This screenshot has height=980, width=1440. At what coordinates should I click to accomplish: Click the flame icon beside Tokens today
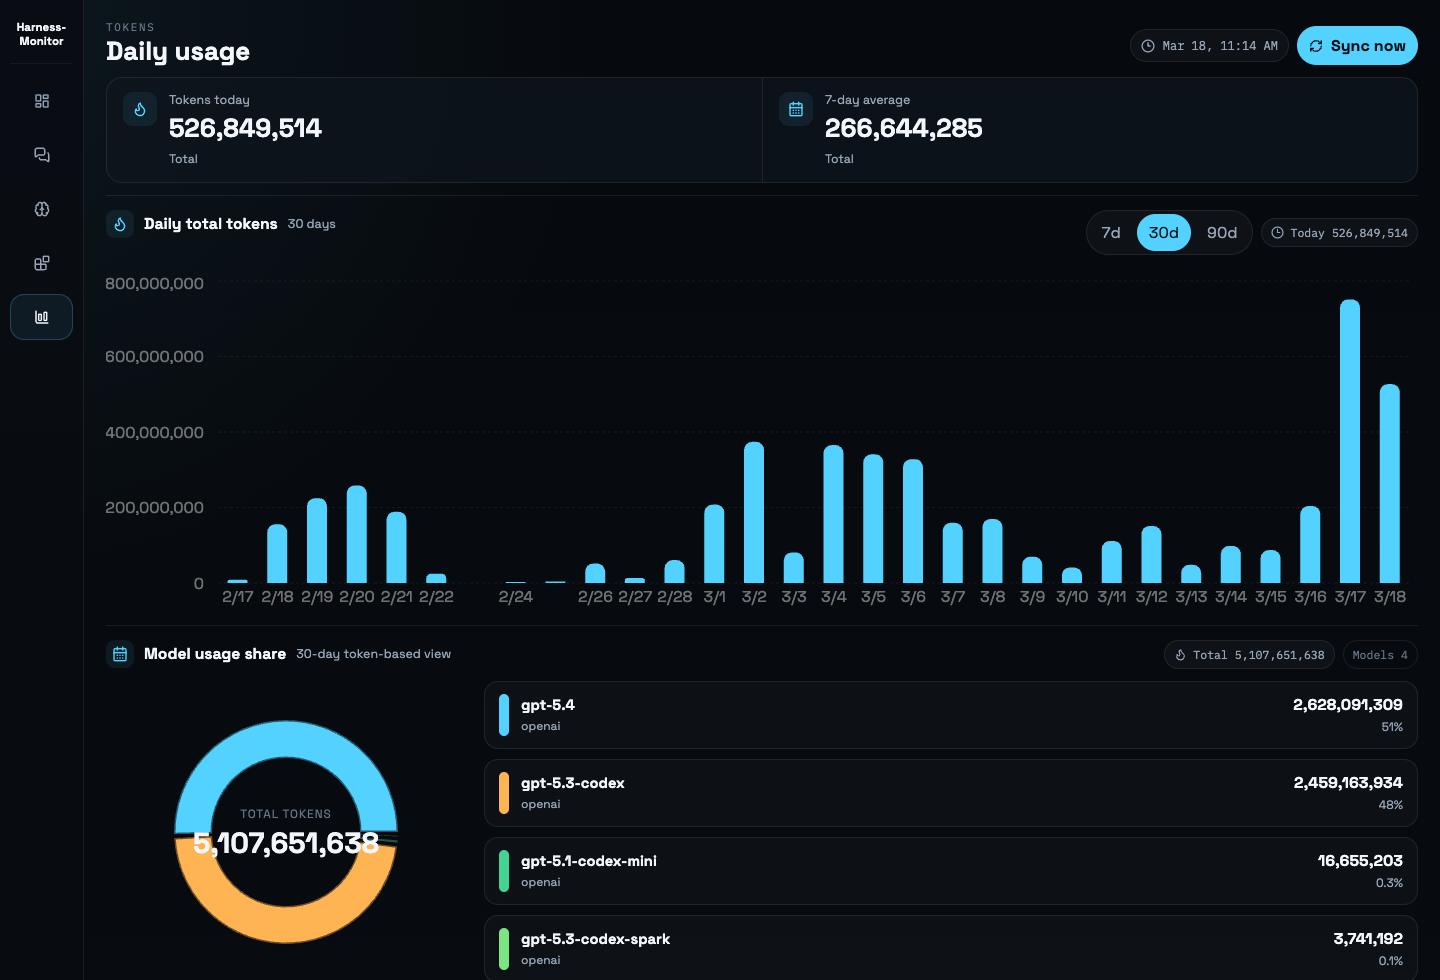(x=140, y=109)
